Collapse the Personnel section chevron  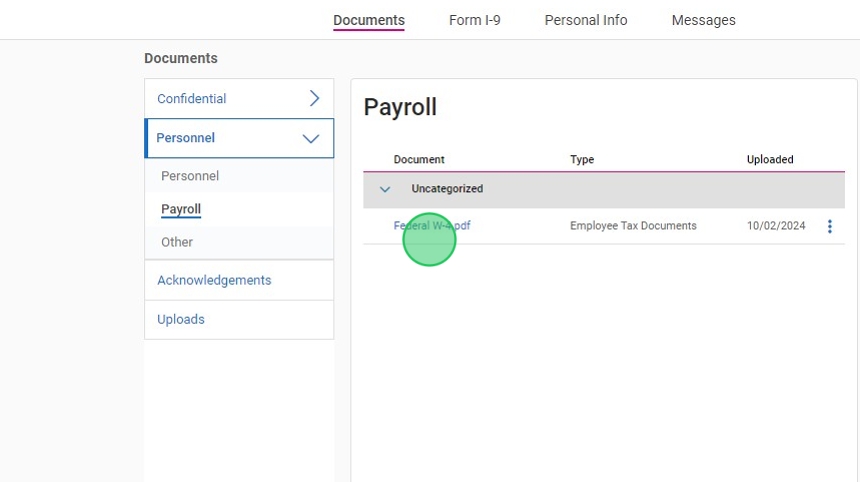click(x=311, y=138)
